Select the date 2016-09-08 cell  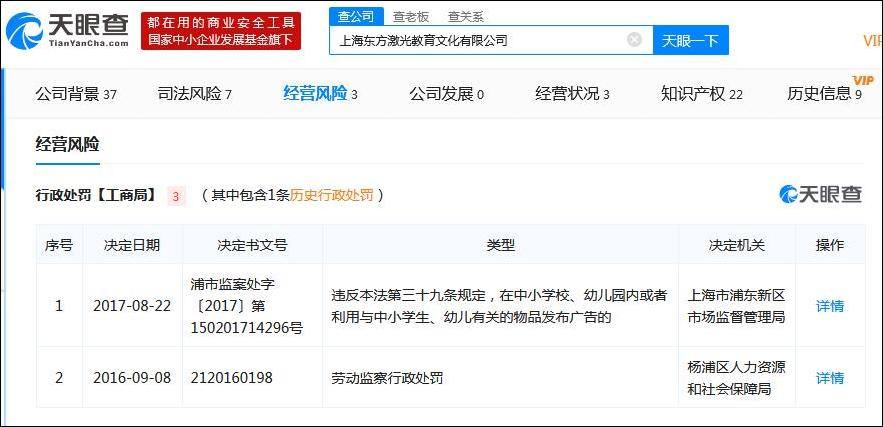pos(132,377)
